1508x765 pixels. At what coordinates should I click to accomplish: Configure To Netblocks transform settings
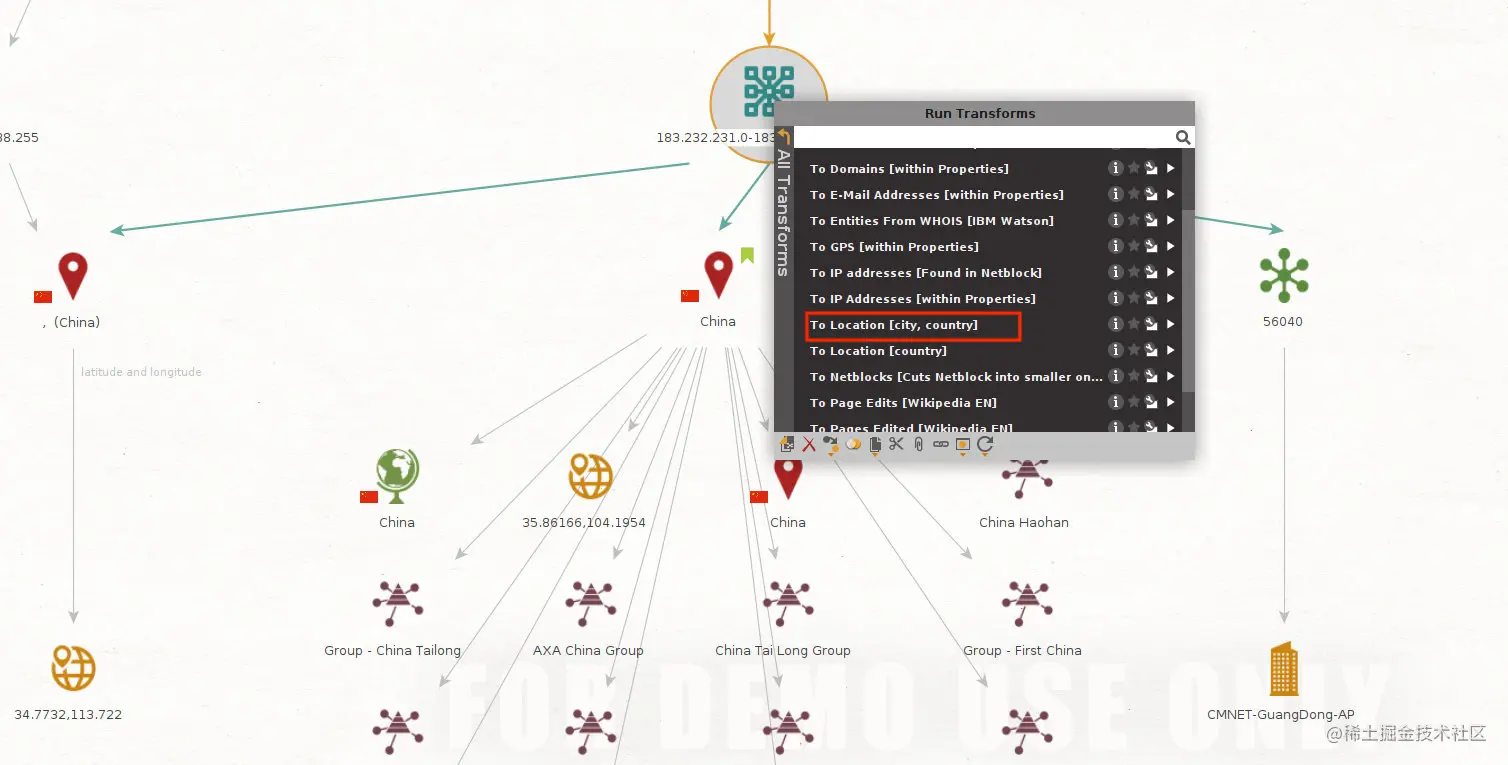1151,376
